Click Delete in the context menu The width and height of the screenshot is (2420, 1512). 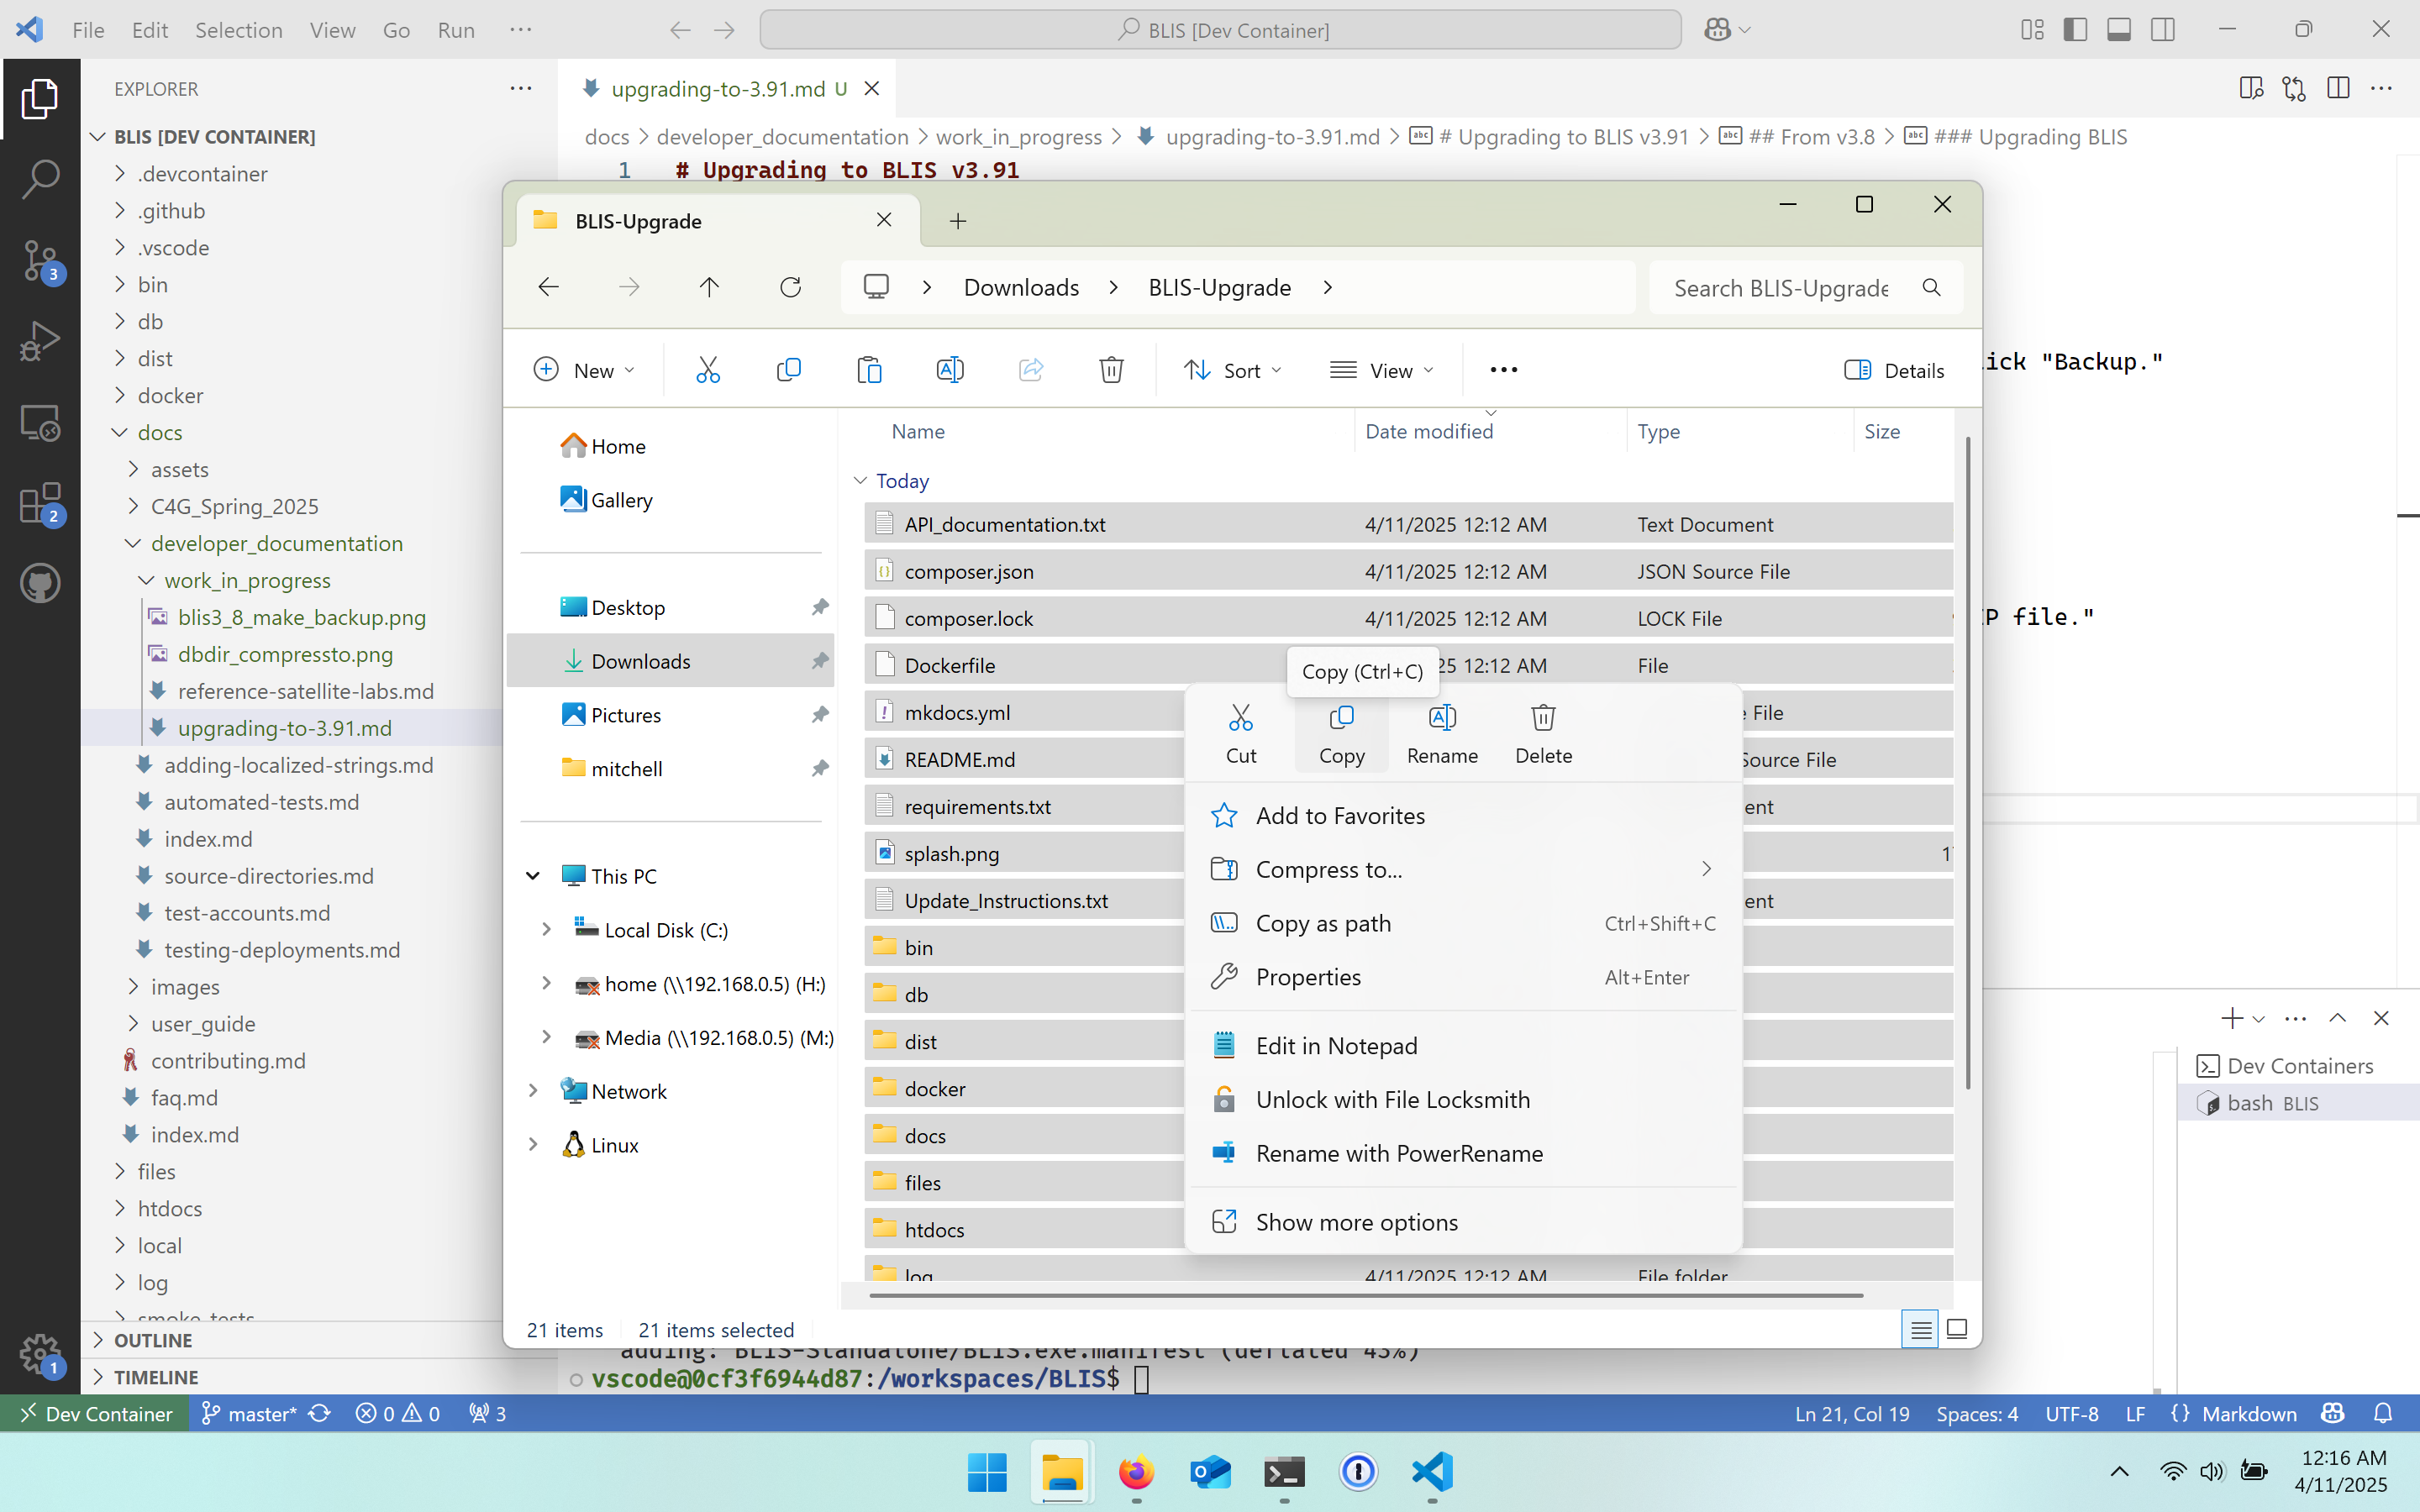pos(1543,733)
